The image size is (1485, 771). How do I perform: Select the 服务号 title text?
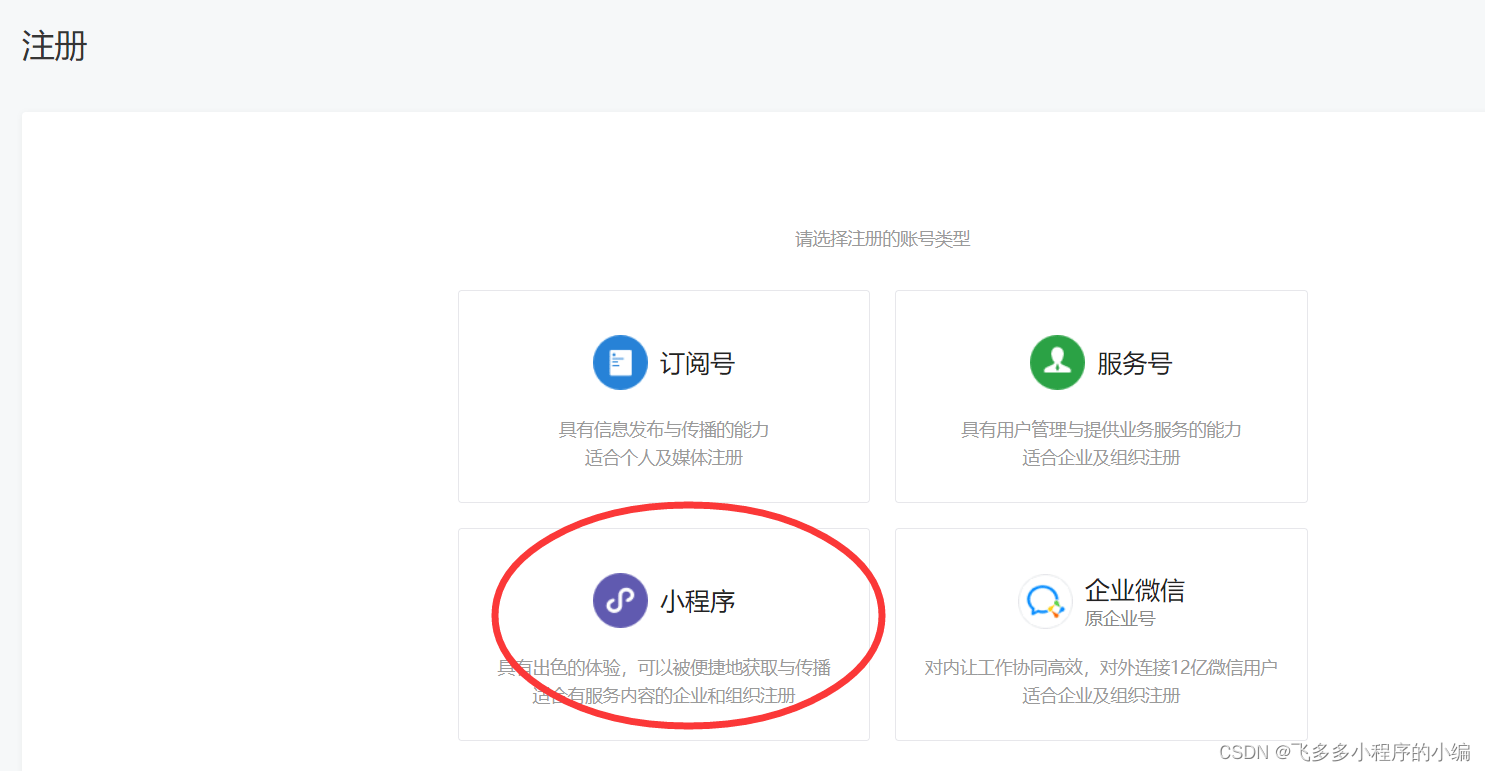click(1134, 363)
